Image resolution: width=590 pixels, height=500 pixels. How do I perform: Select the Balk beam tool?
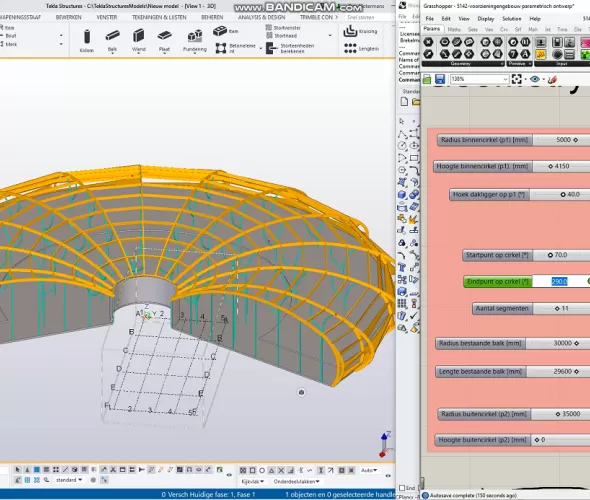tap(113, 41)
